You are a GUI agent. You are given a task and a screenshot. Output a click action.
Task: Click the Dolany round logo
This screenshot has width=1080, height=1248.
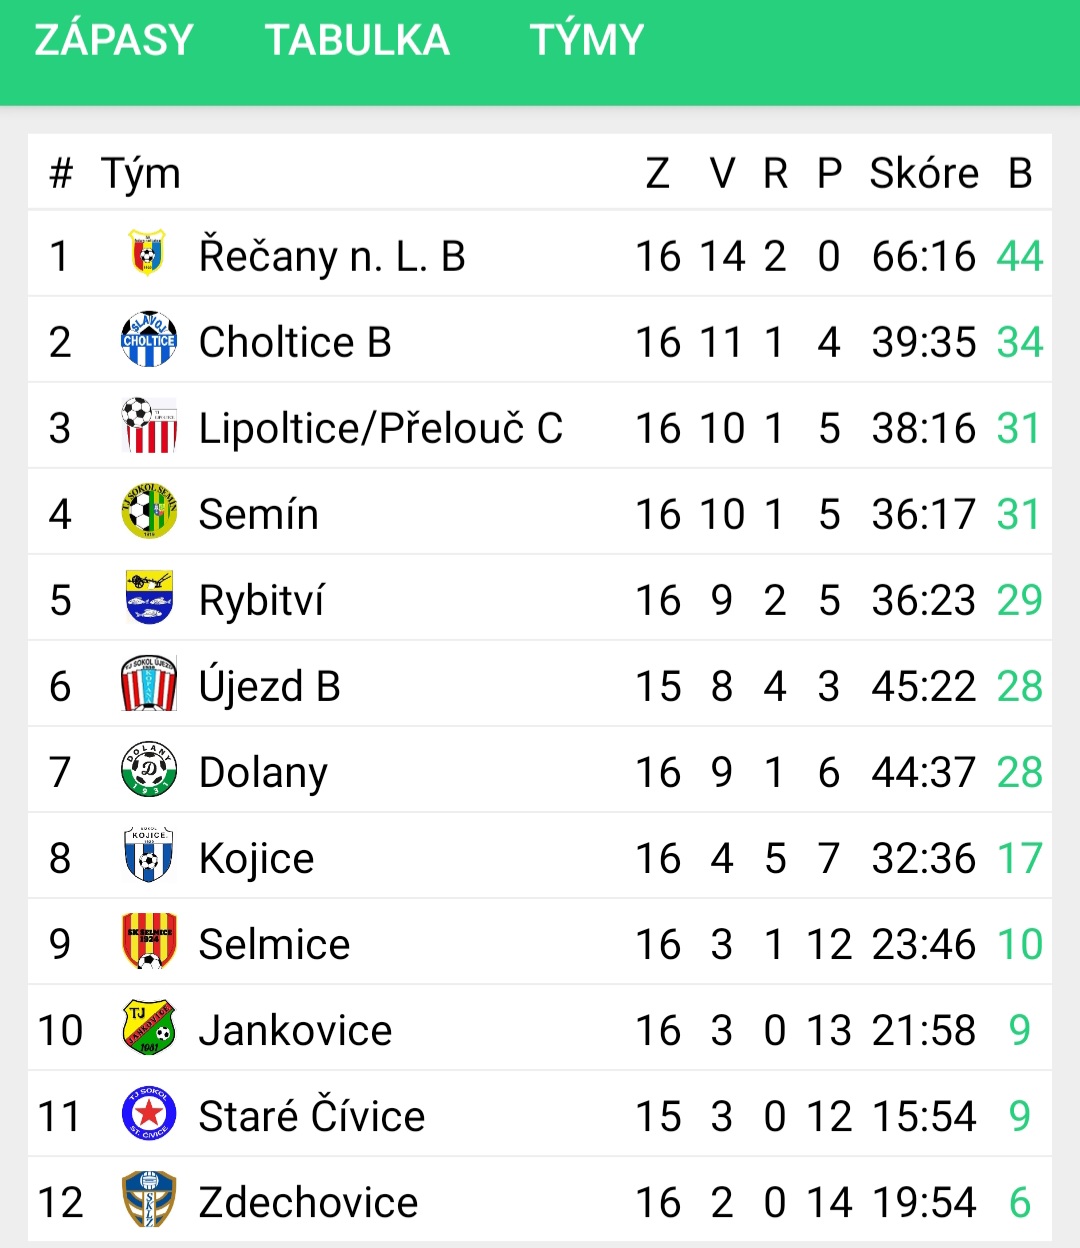148,769
